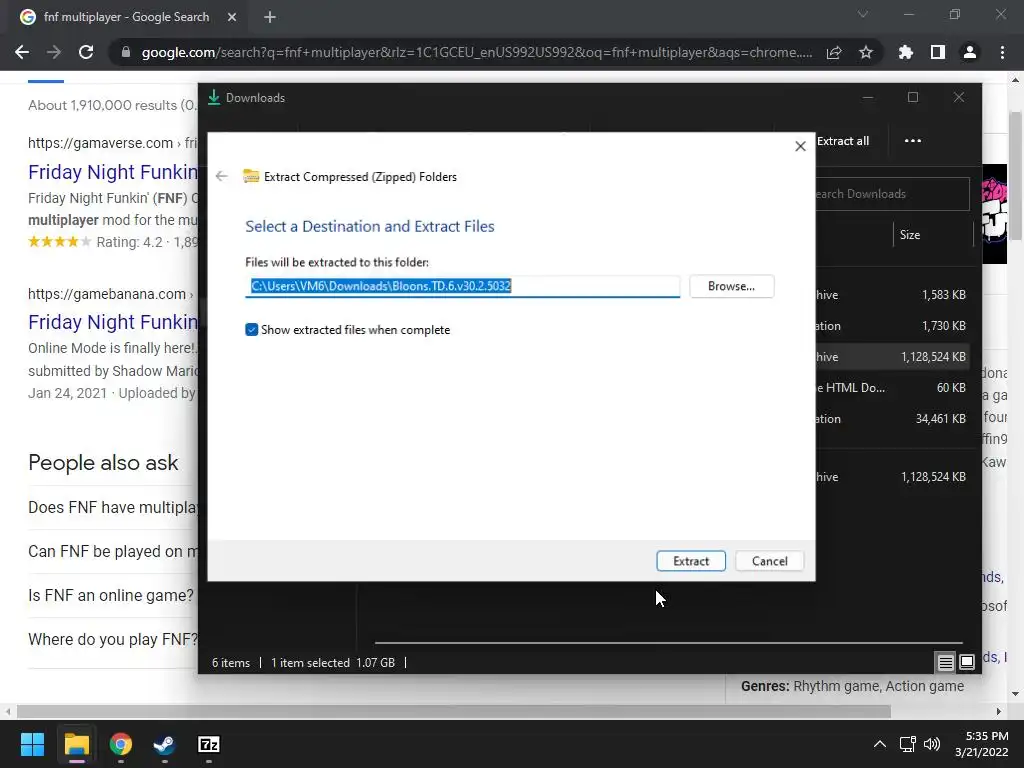The width and height of the screenshot is (1024, 768).
Task: Open a new Chrome tab
Action: point(270,17)
